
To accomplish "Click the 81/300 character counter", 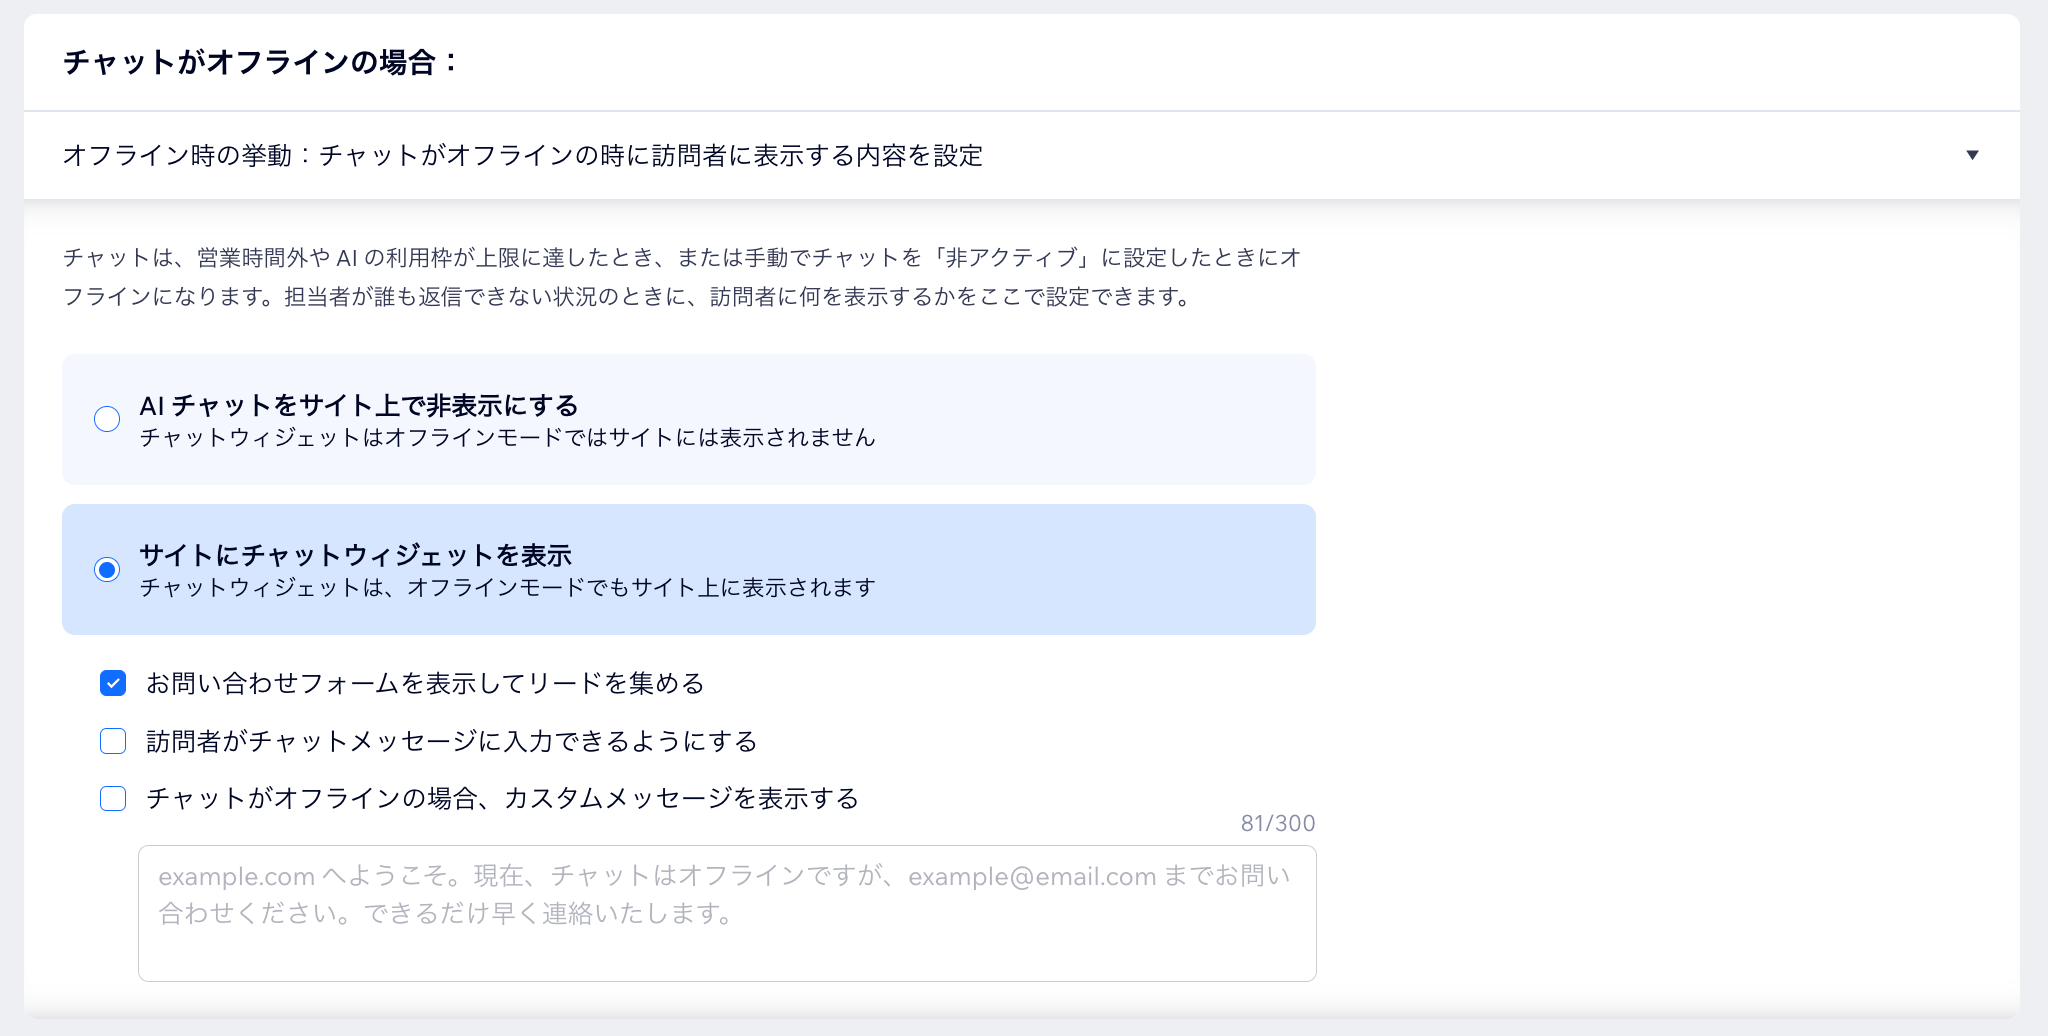I will pos(1278,823).
